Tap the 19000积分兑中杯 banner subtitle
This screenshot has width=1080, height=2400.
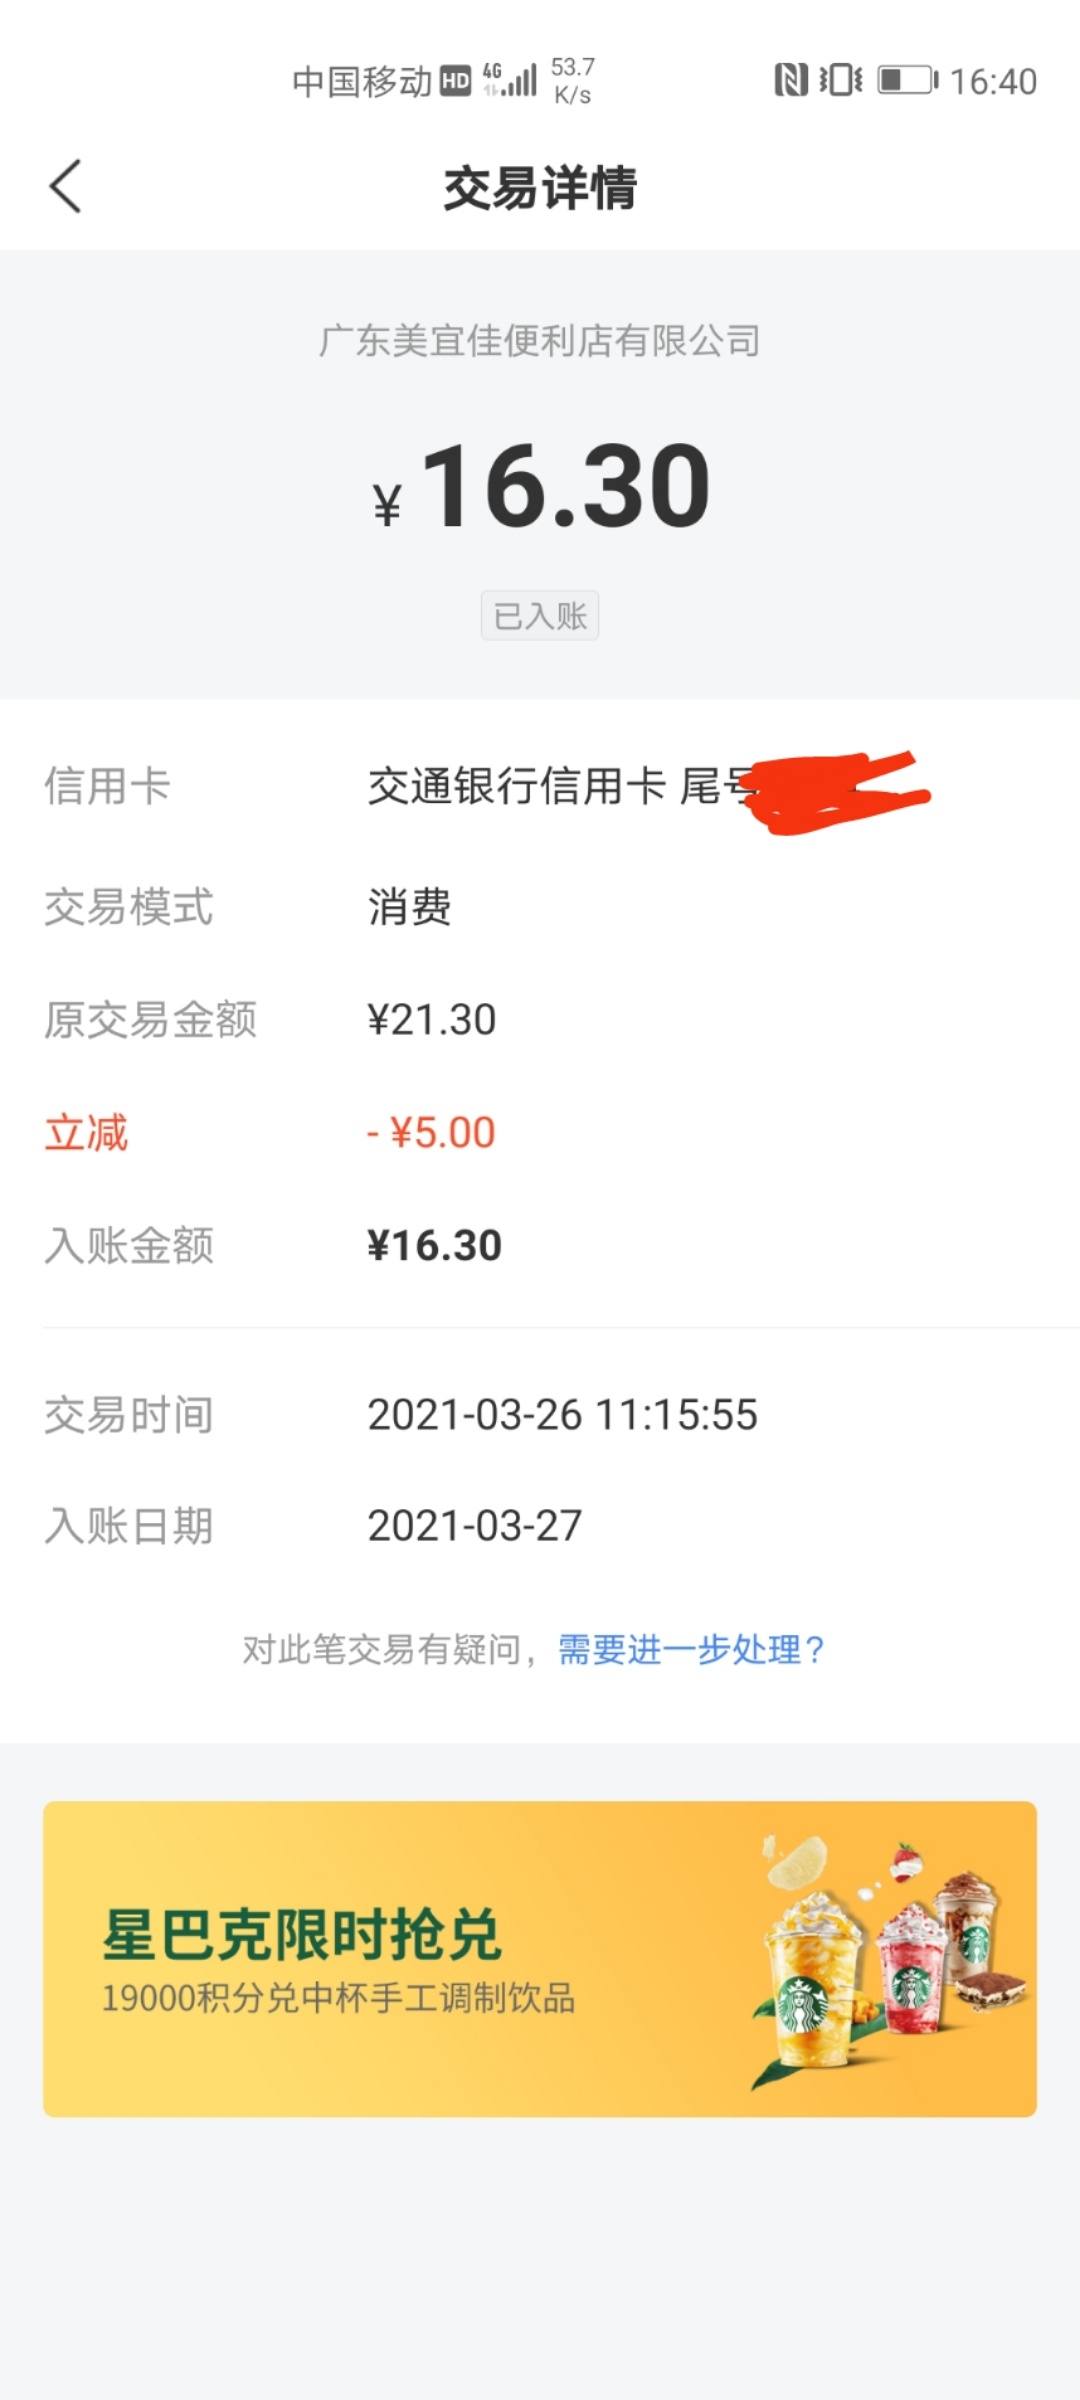point(338,1998)
